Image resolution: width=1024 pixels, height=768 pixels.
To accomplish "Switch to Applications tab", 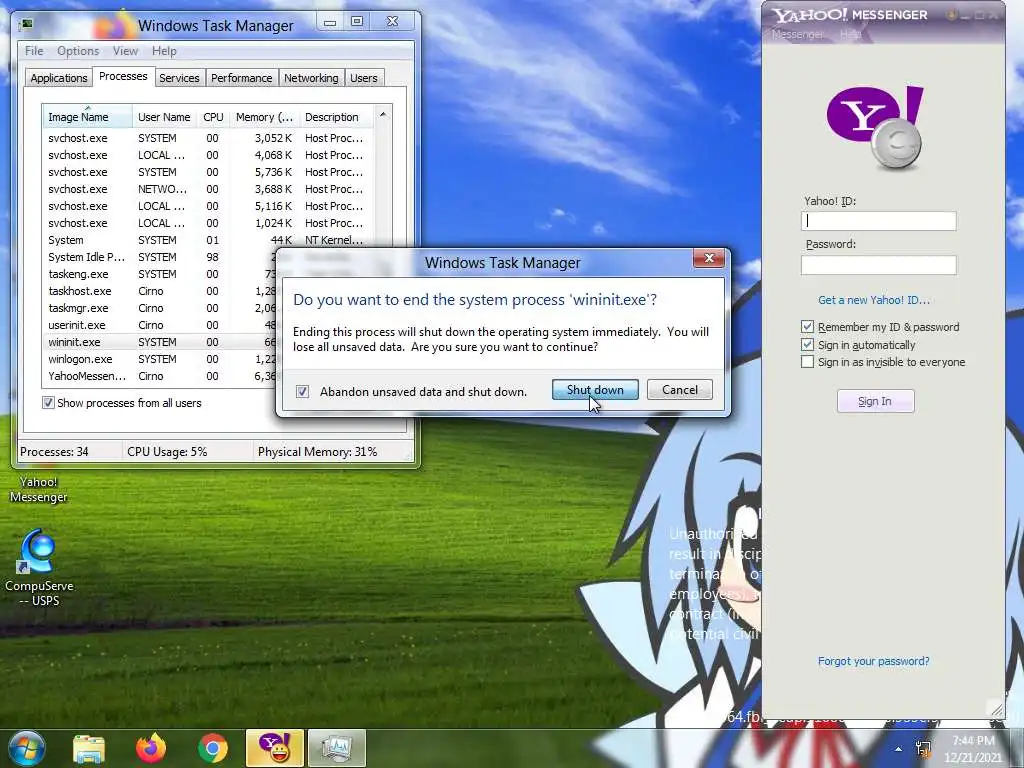I will pos(59,78).
